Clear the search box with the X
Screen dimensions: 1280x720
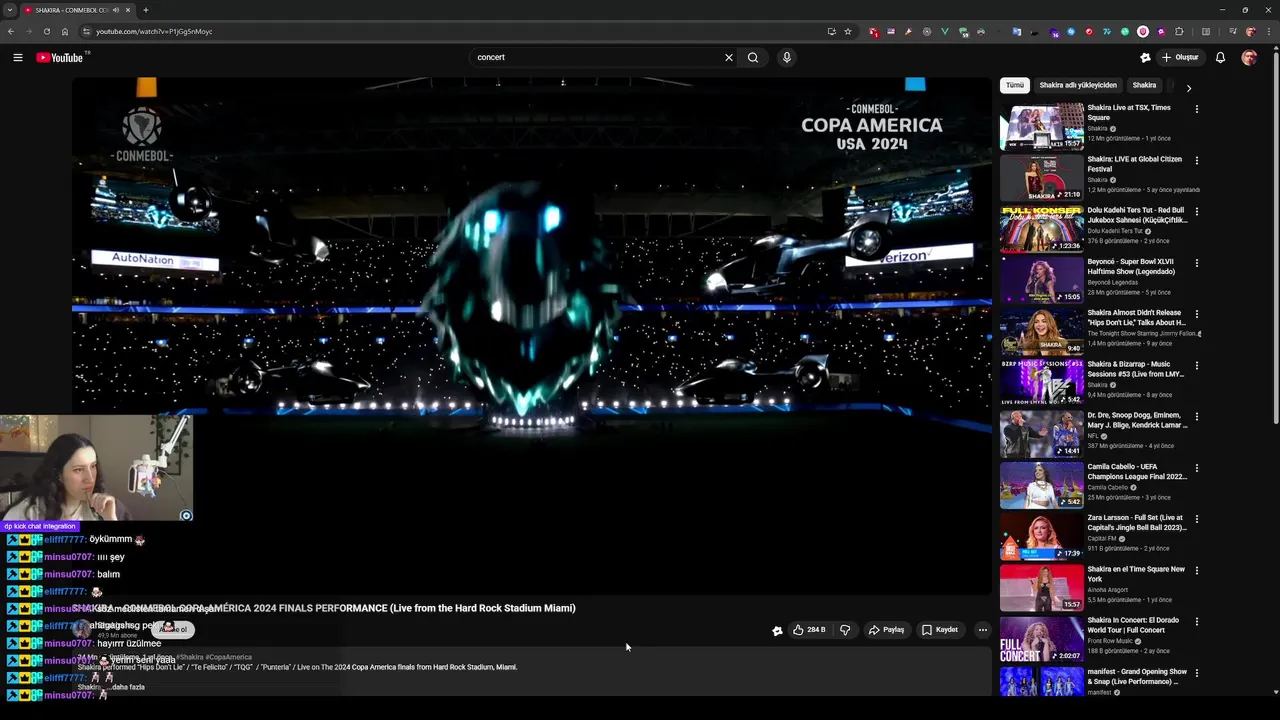(x=729, y=57)
